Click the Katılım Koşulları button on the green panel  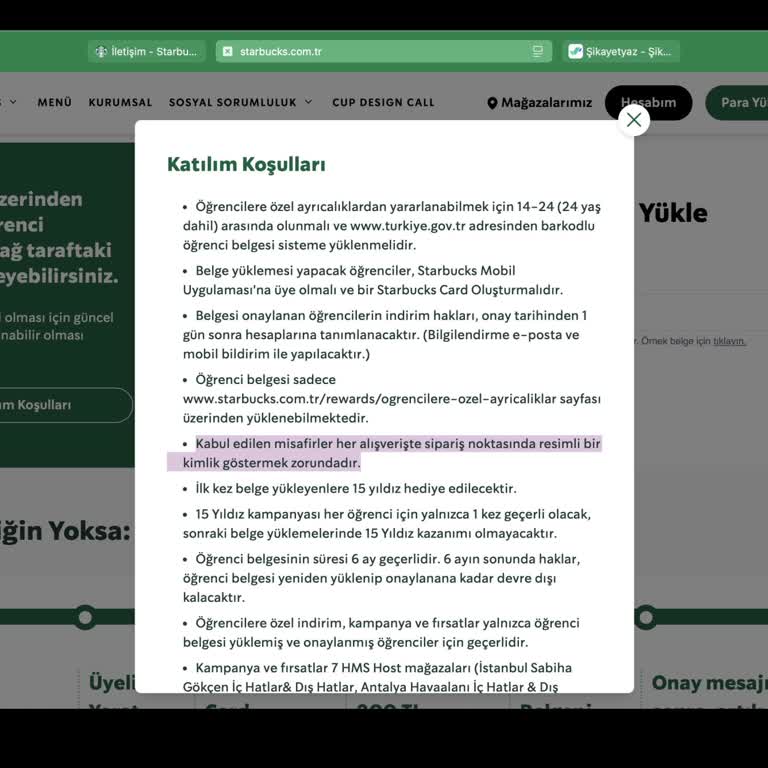pos(66,405)
